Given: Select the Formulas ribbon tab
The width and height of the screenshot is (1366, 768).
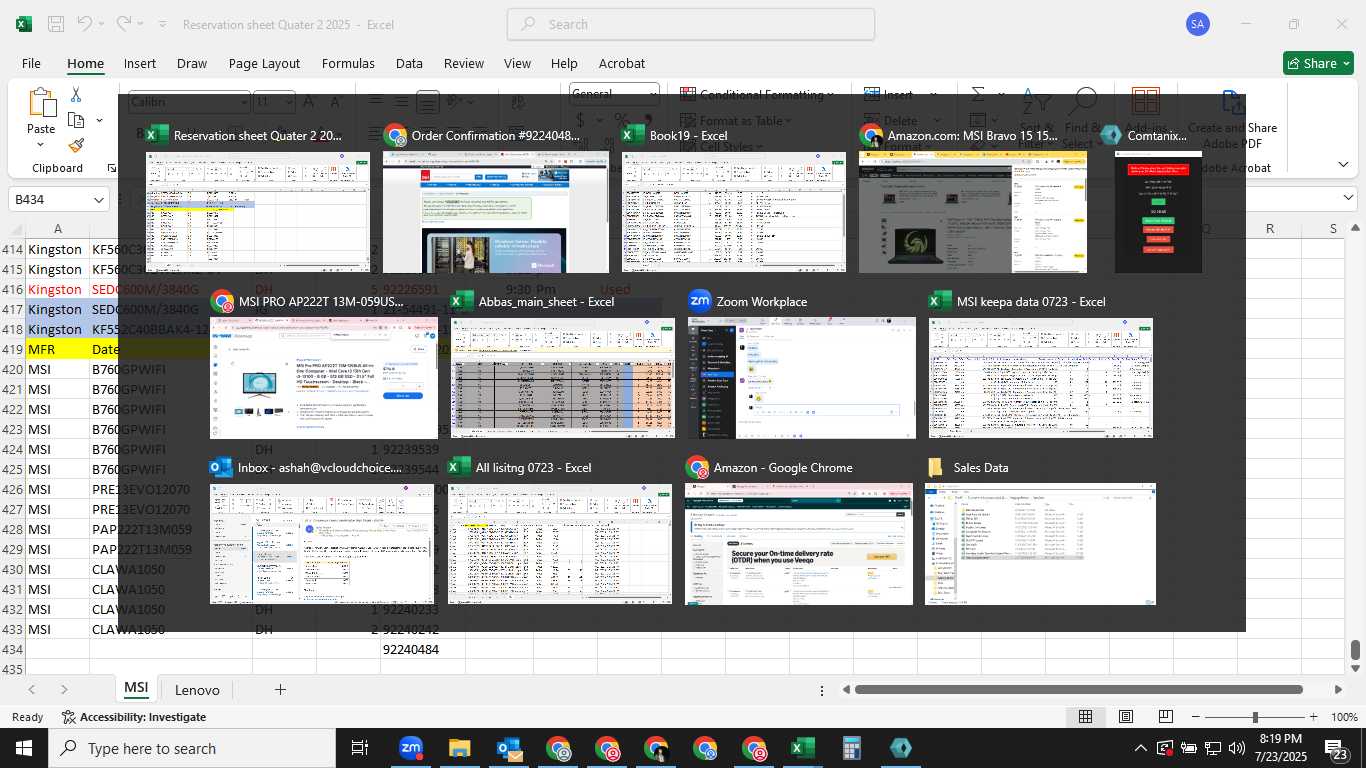Looking at the screenshot, I should [348, 63].
